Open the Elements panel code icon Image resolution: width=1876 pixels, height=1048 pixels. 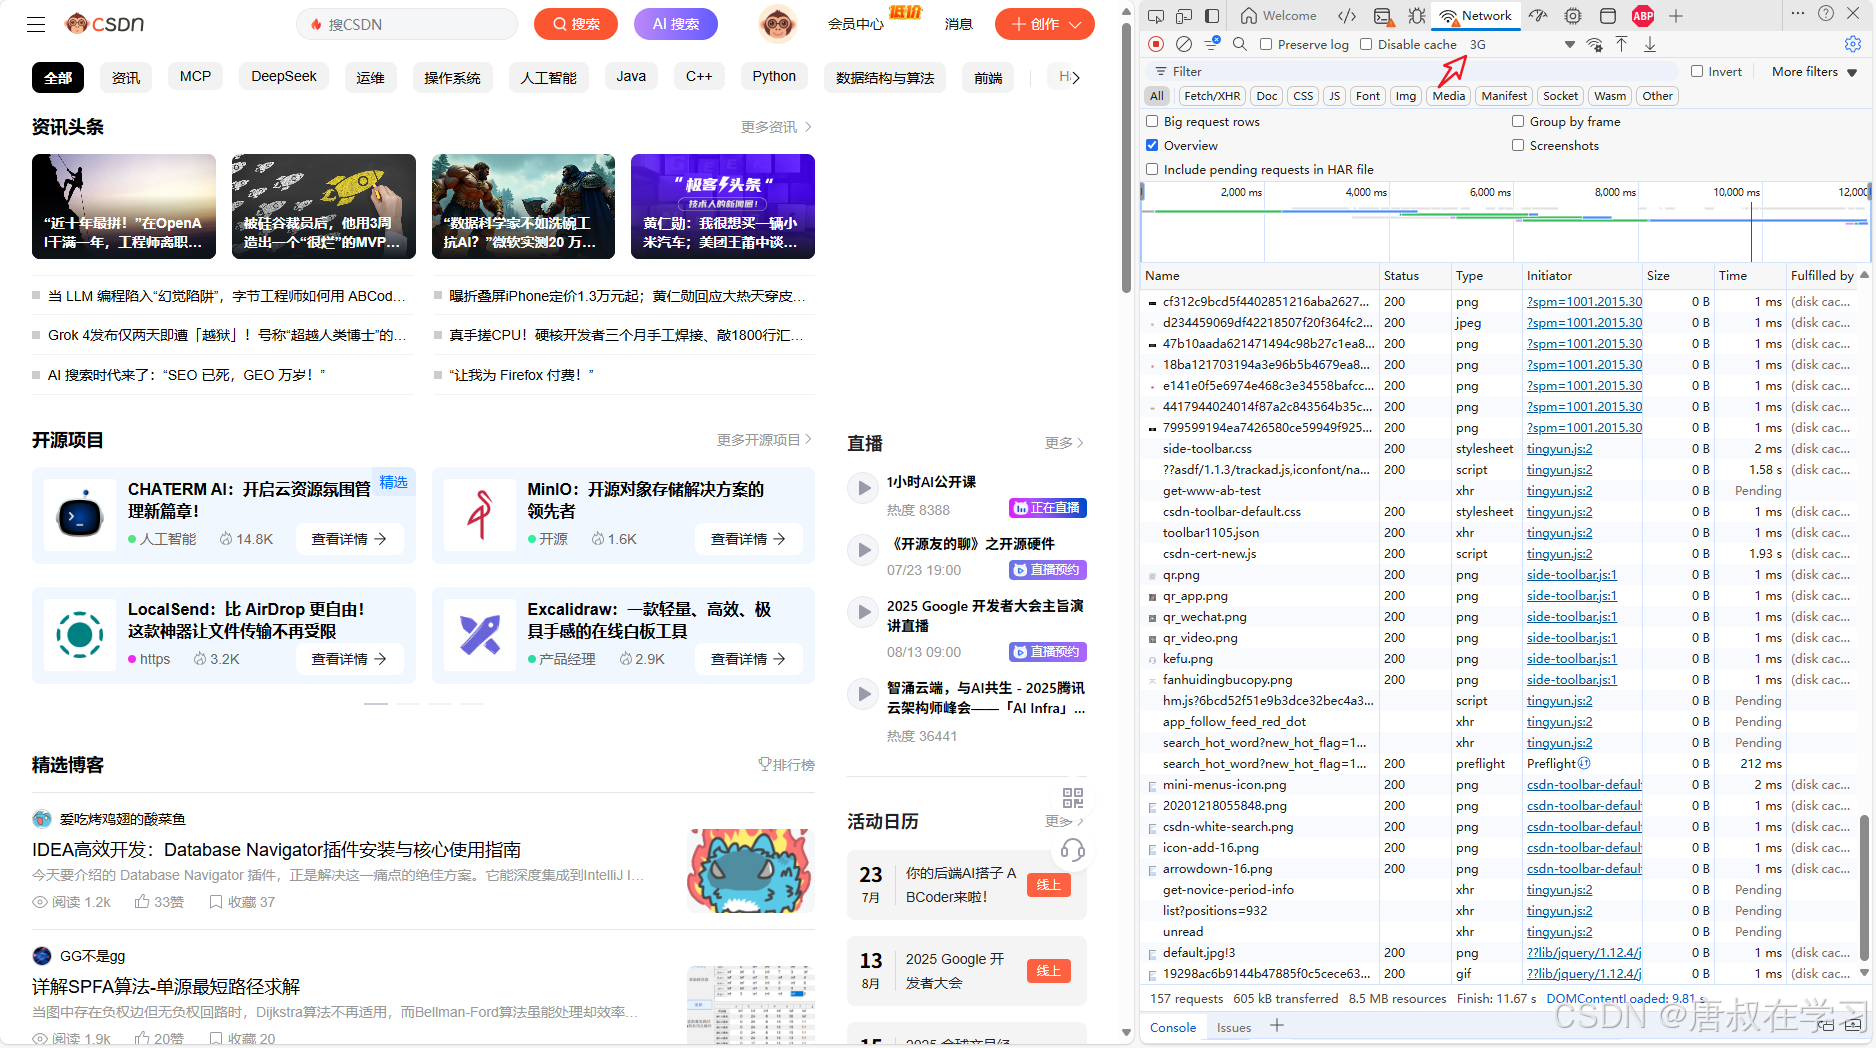[x=1347, y=16]
